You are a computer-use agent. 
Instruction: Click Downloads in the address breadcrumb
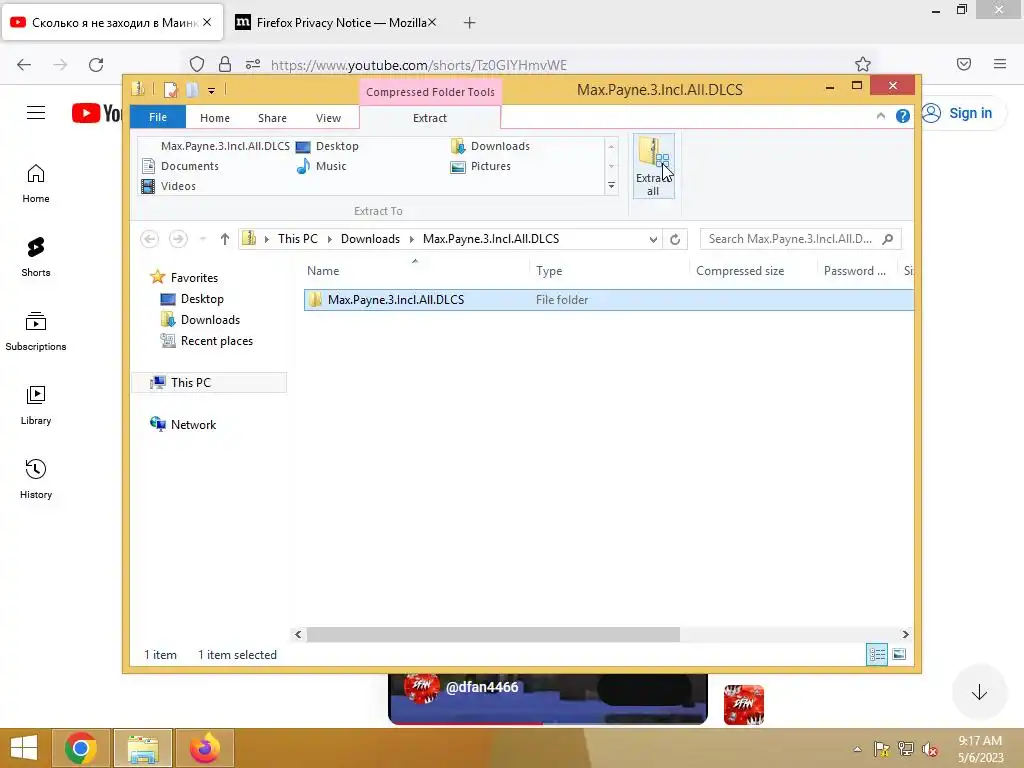(370, 239)
